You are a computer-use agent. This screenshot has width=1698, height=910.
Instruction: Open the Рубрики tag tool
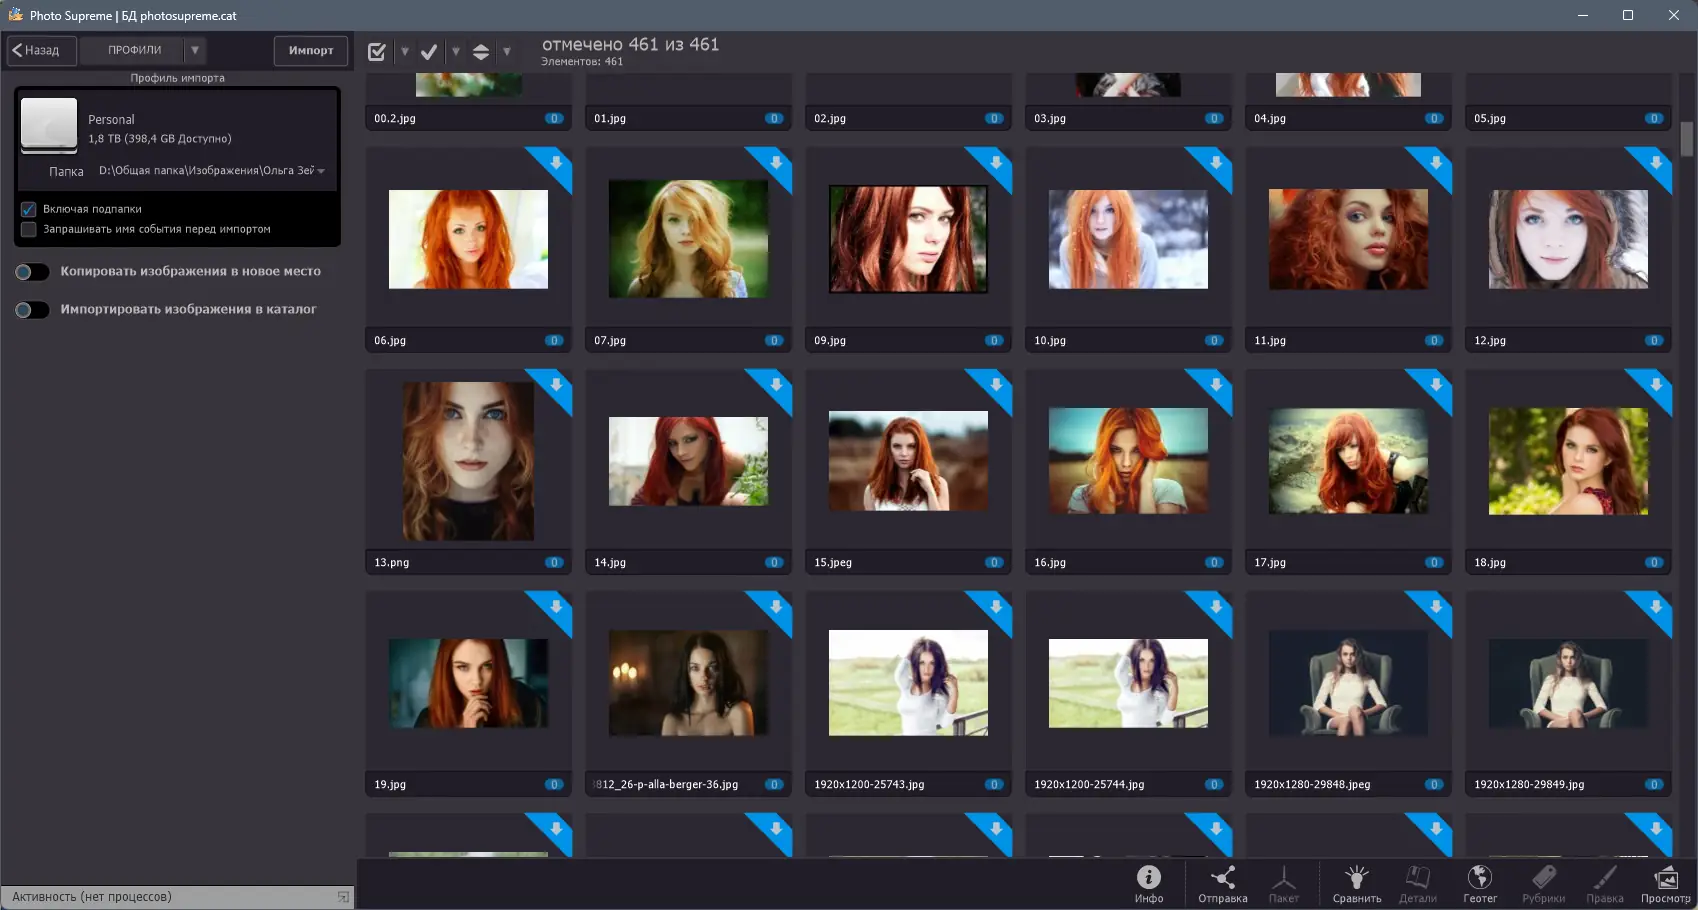[1543, 884]
